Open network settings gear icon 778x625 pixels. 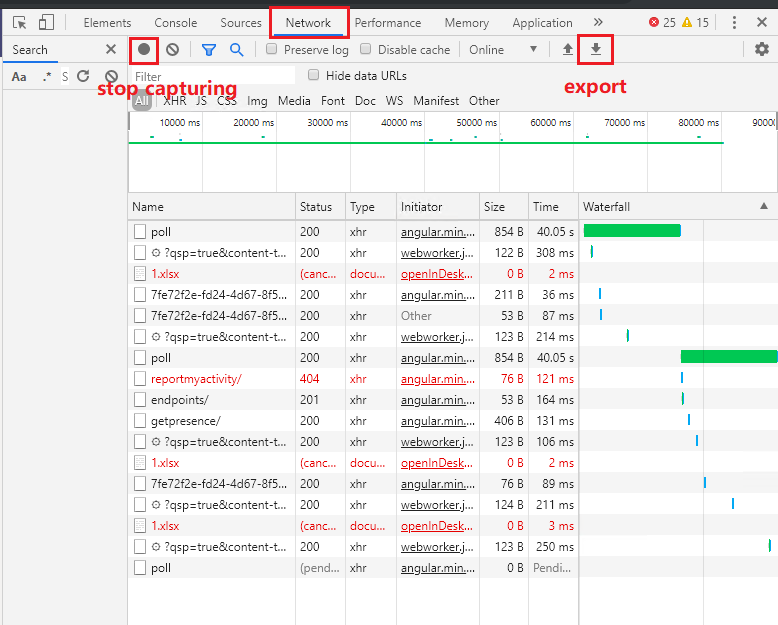[762, 49]
